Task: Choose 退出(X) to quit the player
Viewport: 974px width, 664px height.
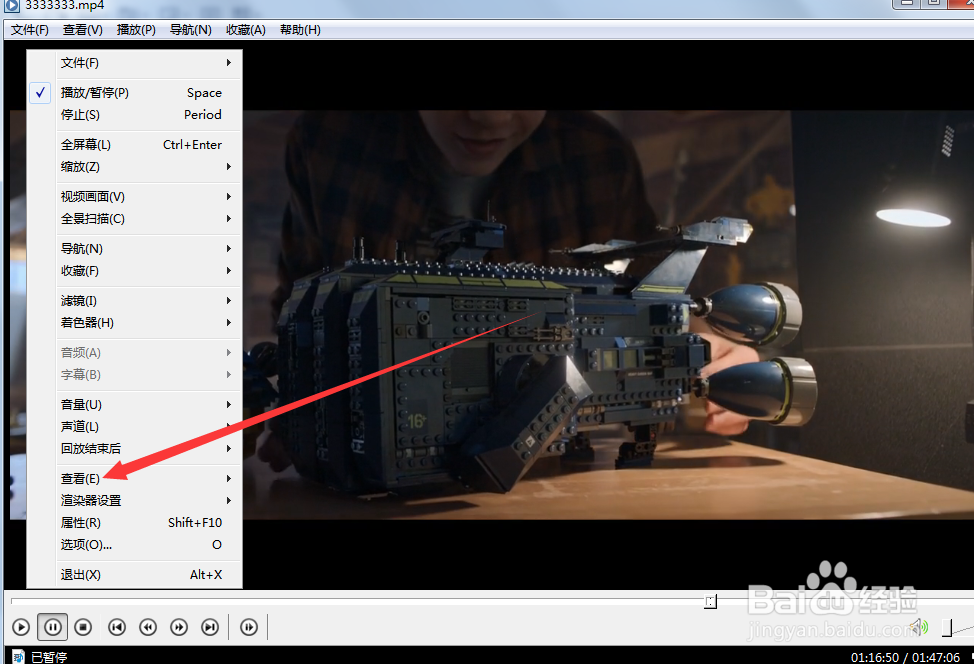Action: pyautogui.click(x=134, y=575)
